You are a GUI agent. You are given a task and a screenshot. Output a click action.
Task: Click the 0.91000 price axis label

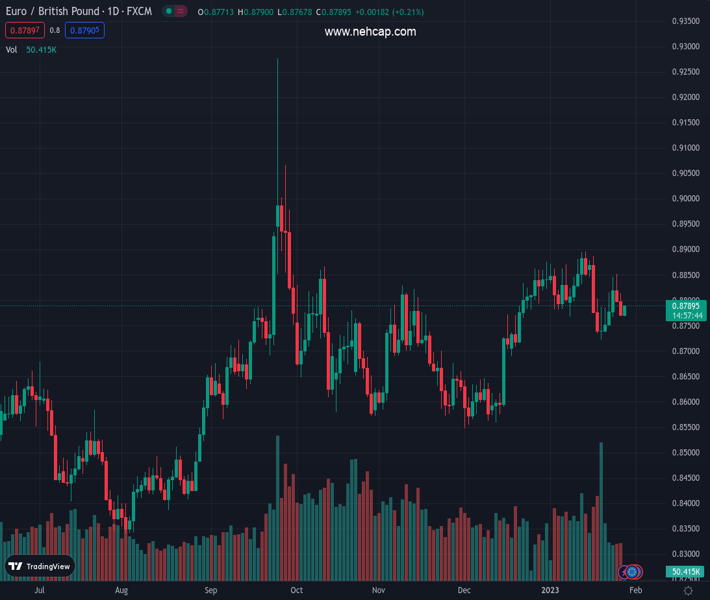[686, 148]
